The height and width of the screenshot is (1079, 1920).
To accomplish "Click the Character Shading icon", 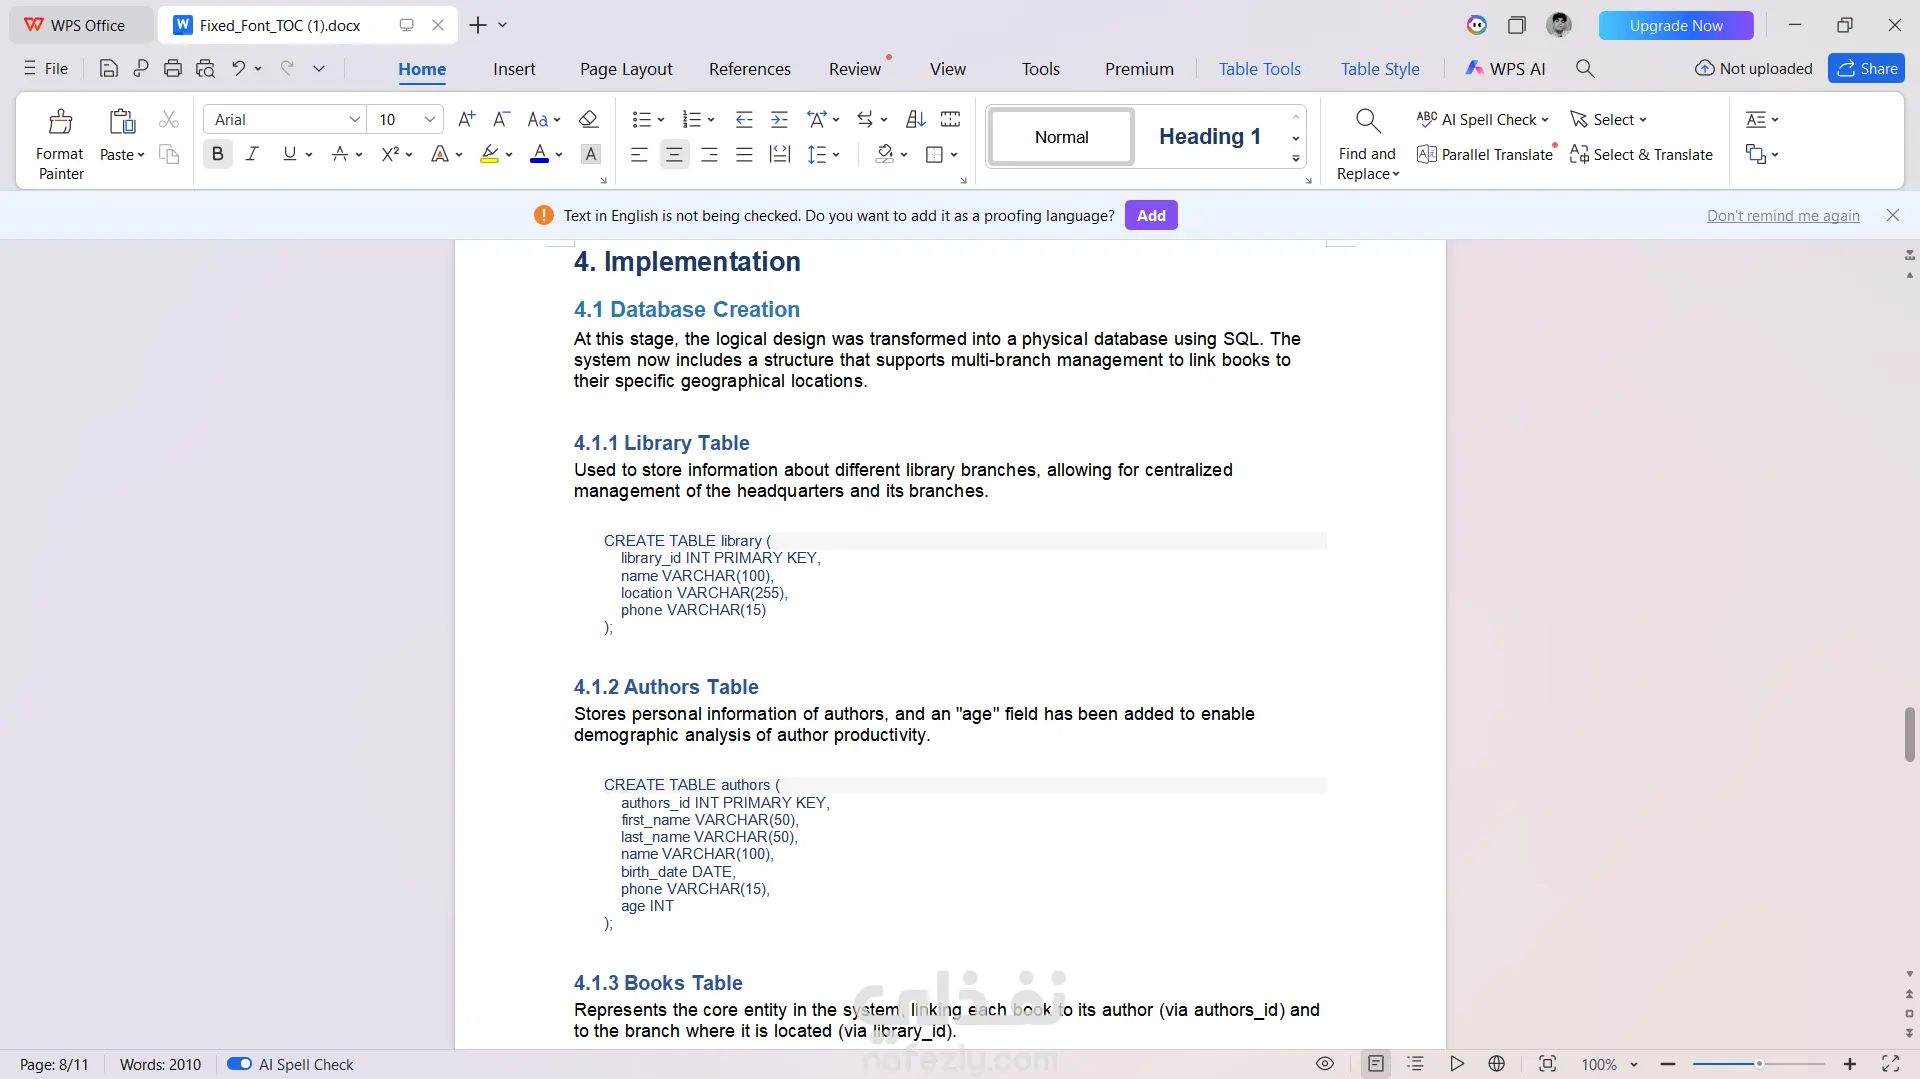I will point(591,154).
